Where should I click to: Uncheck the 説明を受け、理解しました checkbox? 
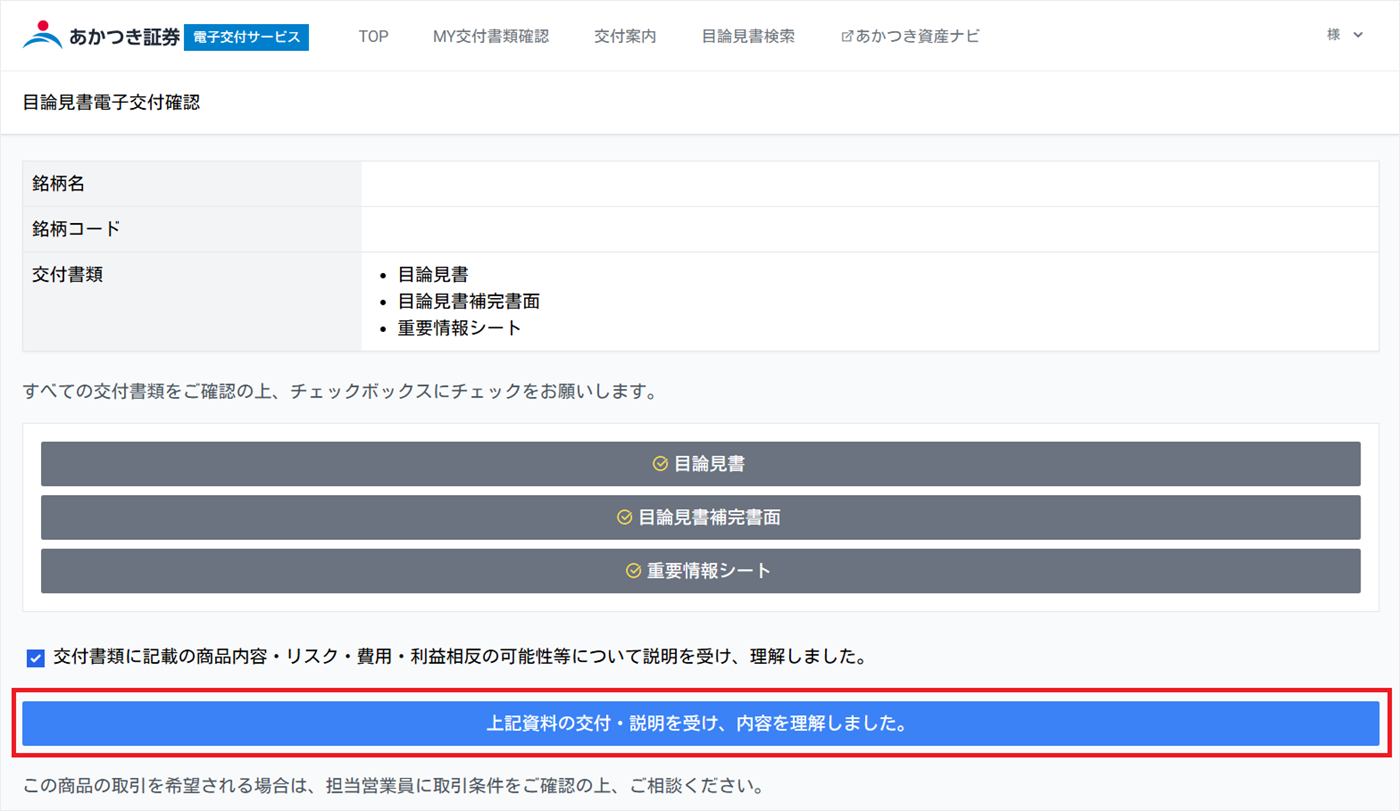pos(36,658)
